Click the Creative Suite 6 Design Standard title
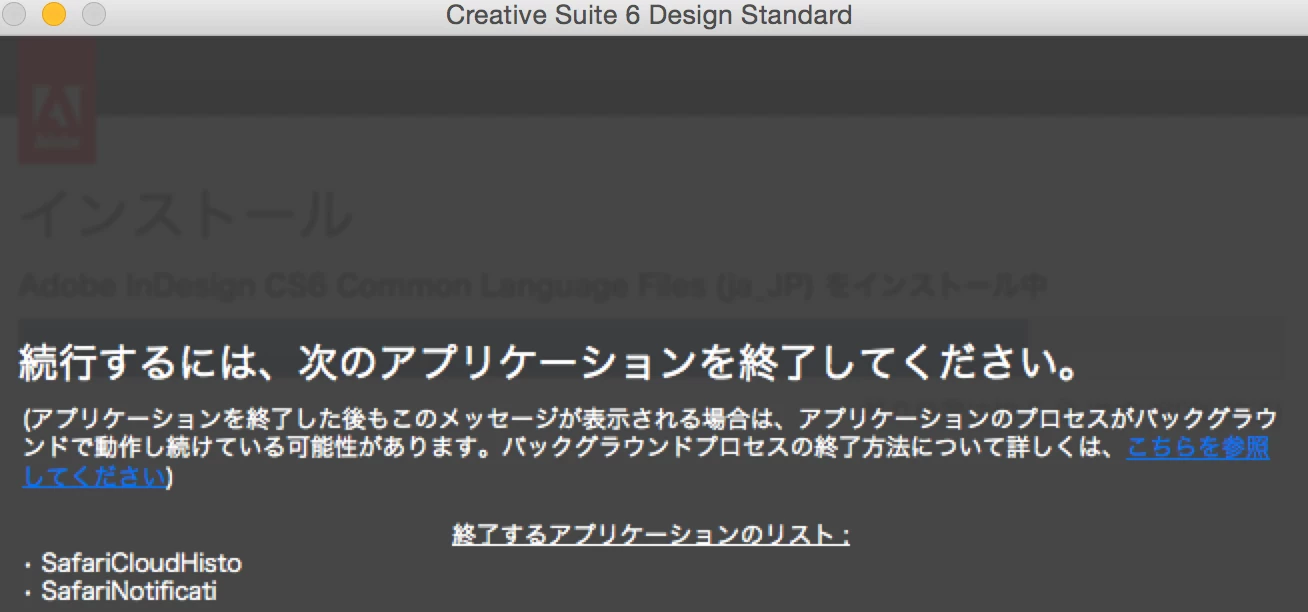The width and height of the screenshot is (1308, 612). (649, 16)
